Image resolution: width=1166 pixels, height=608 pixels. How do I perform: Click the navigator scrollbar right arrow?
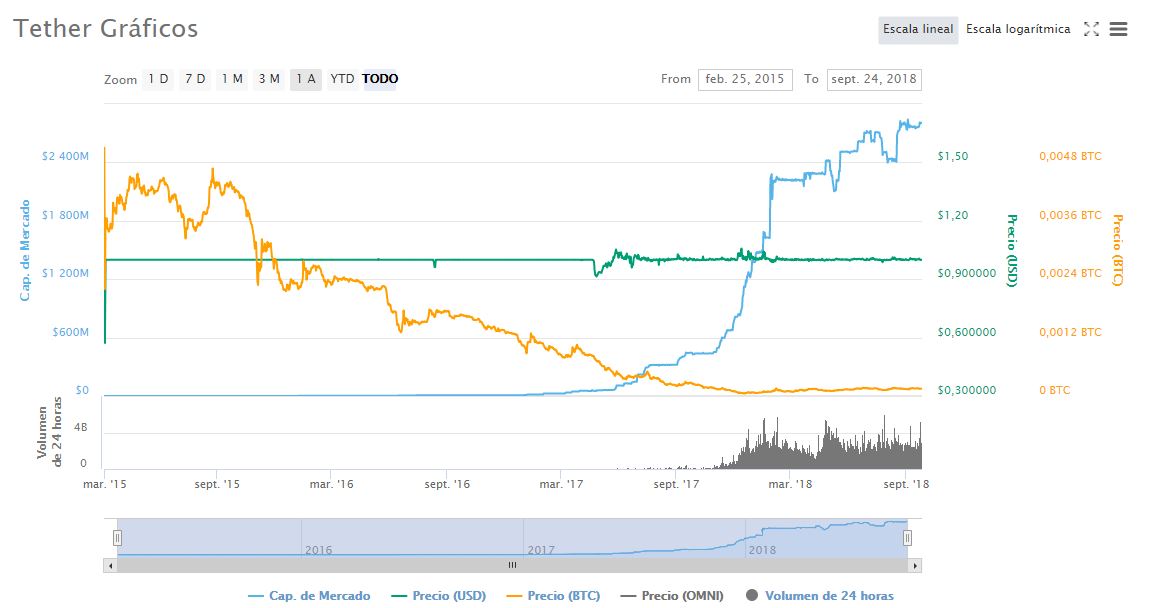(x=915, y=566)
